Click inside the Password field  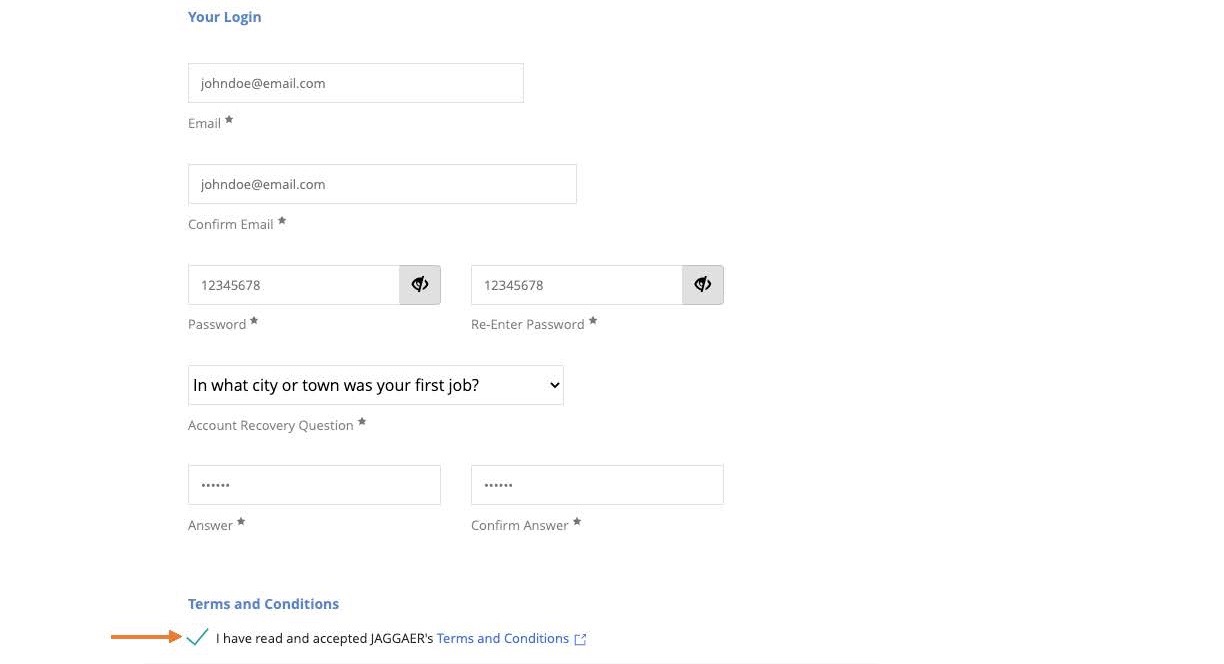(294, 285)
